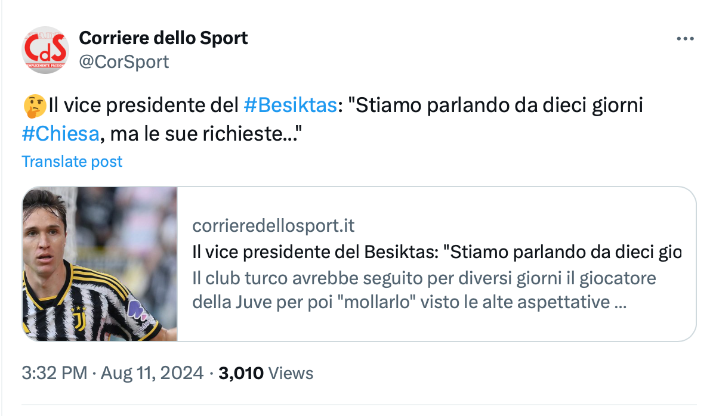Open the #Besiktas hashtag

point(289,104)
